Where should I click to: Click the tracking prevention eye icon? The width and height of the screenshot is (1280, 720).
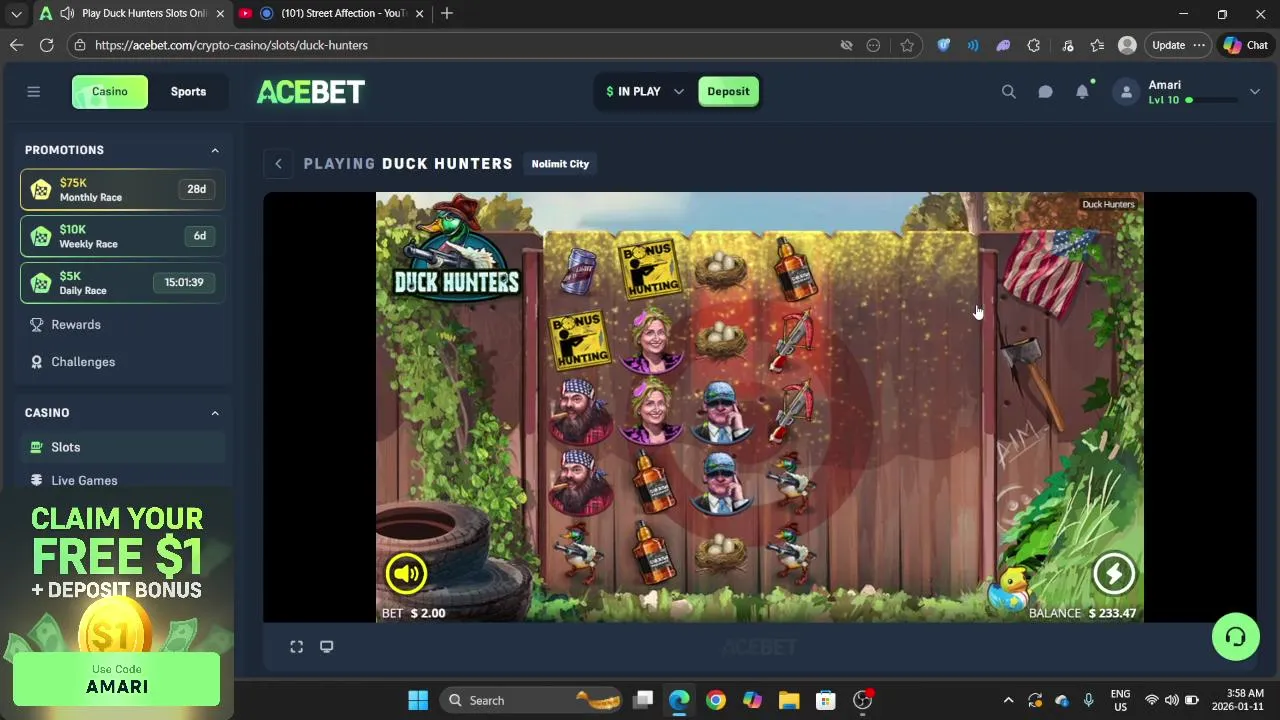(x=846, y=45)
